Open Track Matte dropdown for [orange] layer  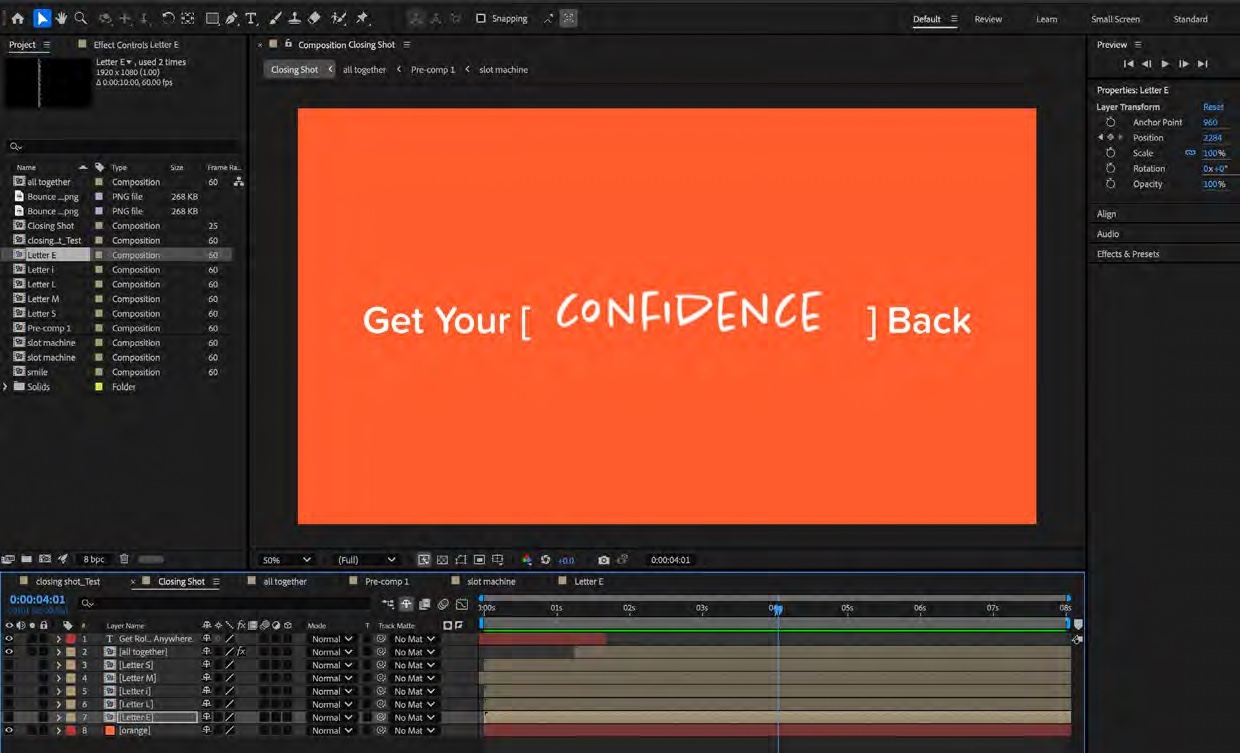[x=414, y=730]
